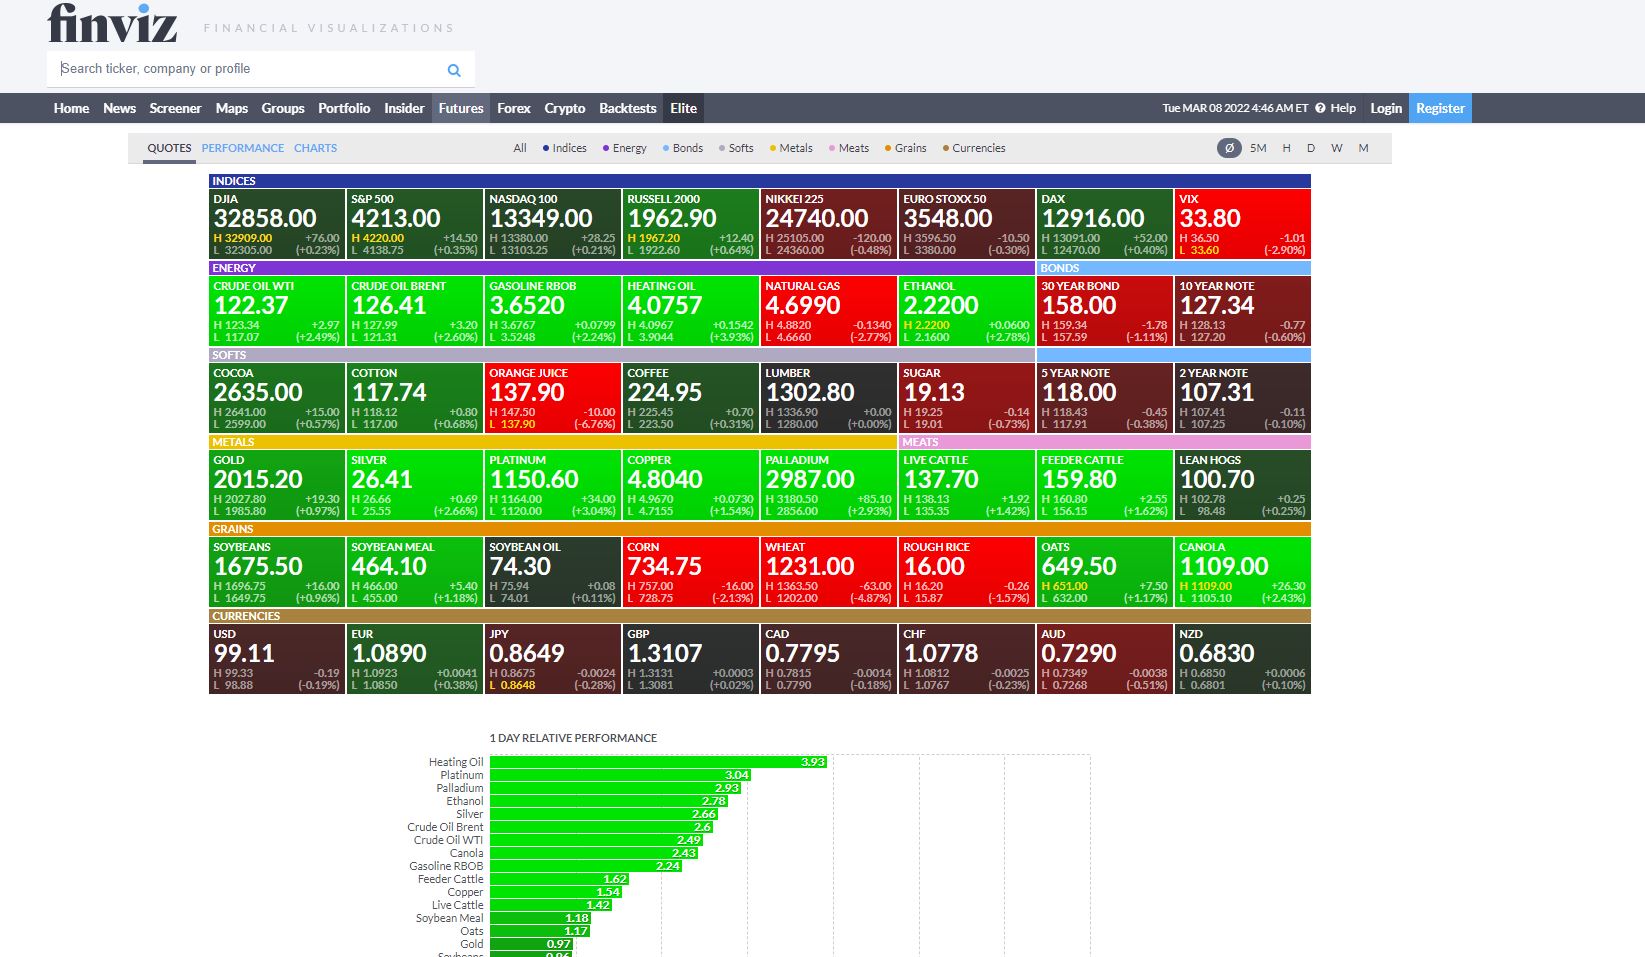Select the Futures nav item
Viewport: 1645px width, 957px height.
461,108
